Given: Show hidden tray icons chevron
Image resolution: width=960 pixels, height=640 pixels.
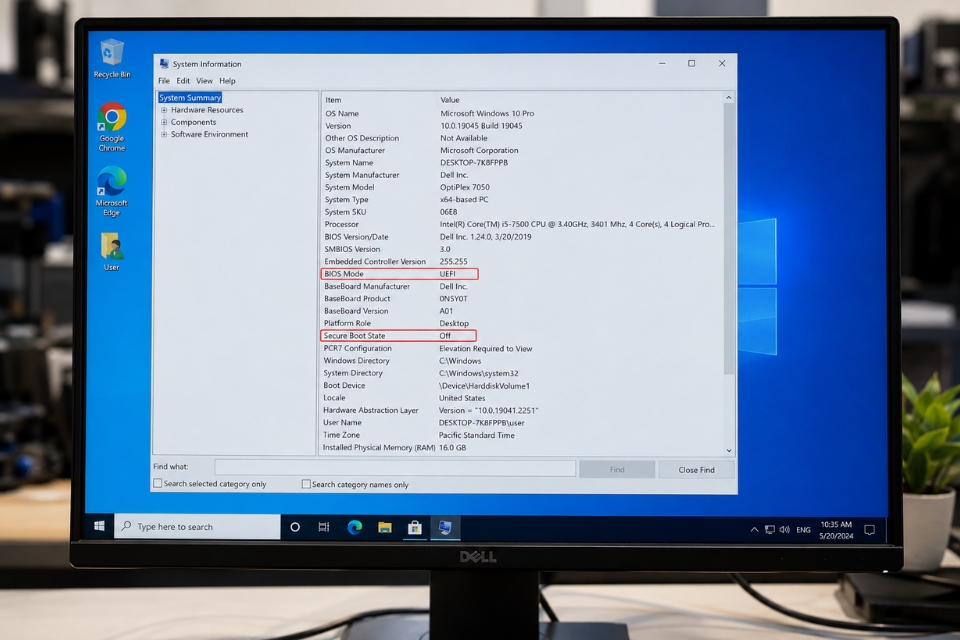Looking at the screenshot, I should 754,530.
